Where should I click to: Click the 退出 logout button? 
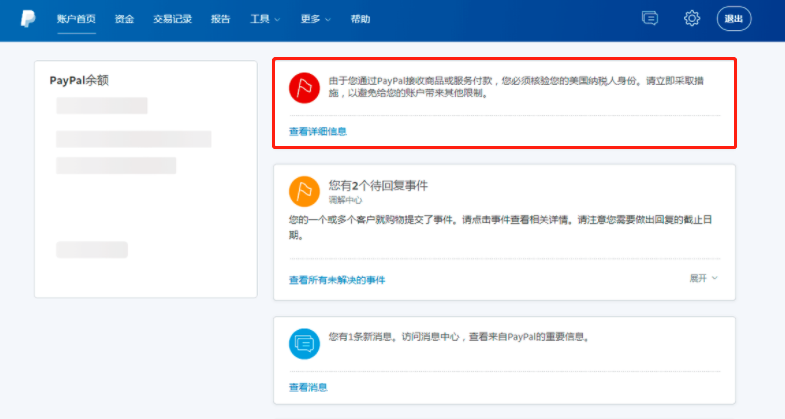tap(734, 19)
